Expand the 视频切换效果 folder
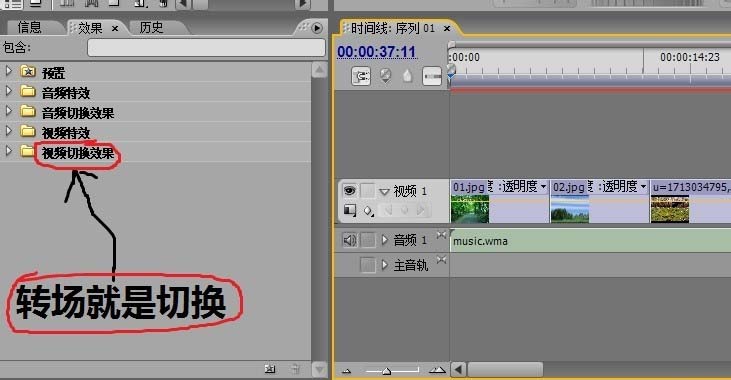This screenshot has width=731, height=380. (8, 151)
